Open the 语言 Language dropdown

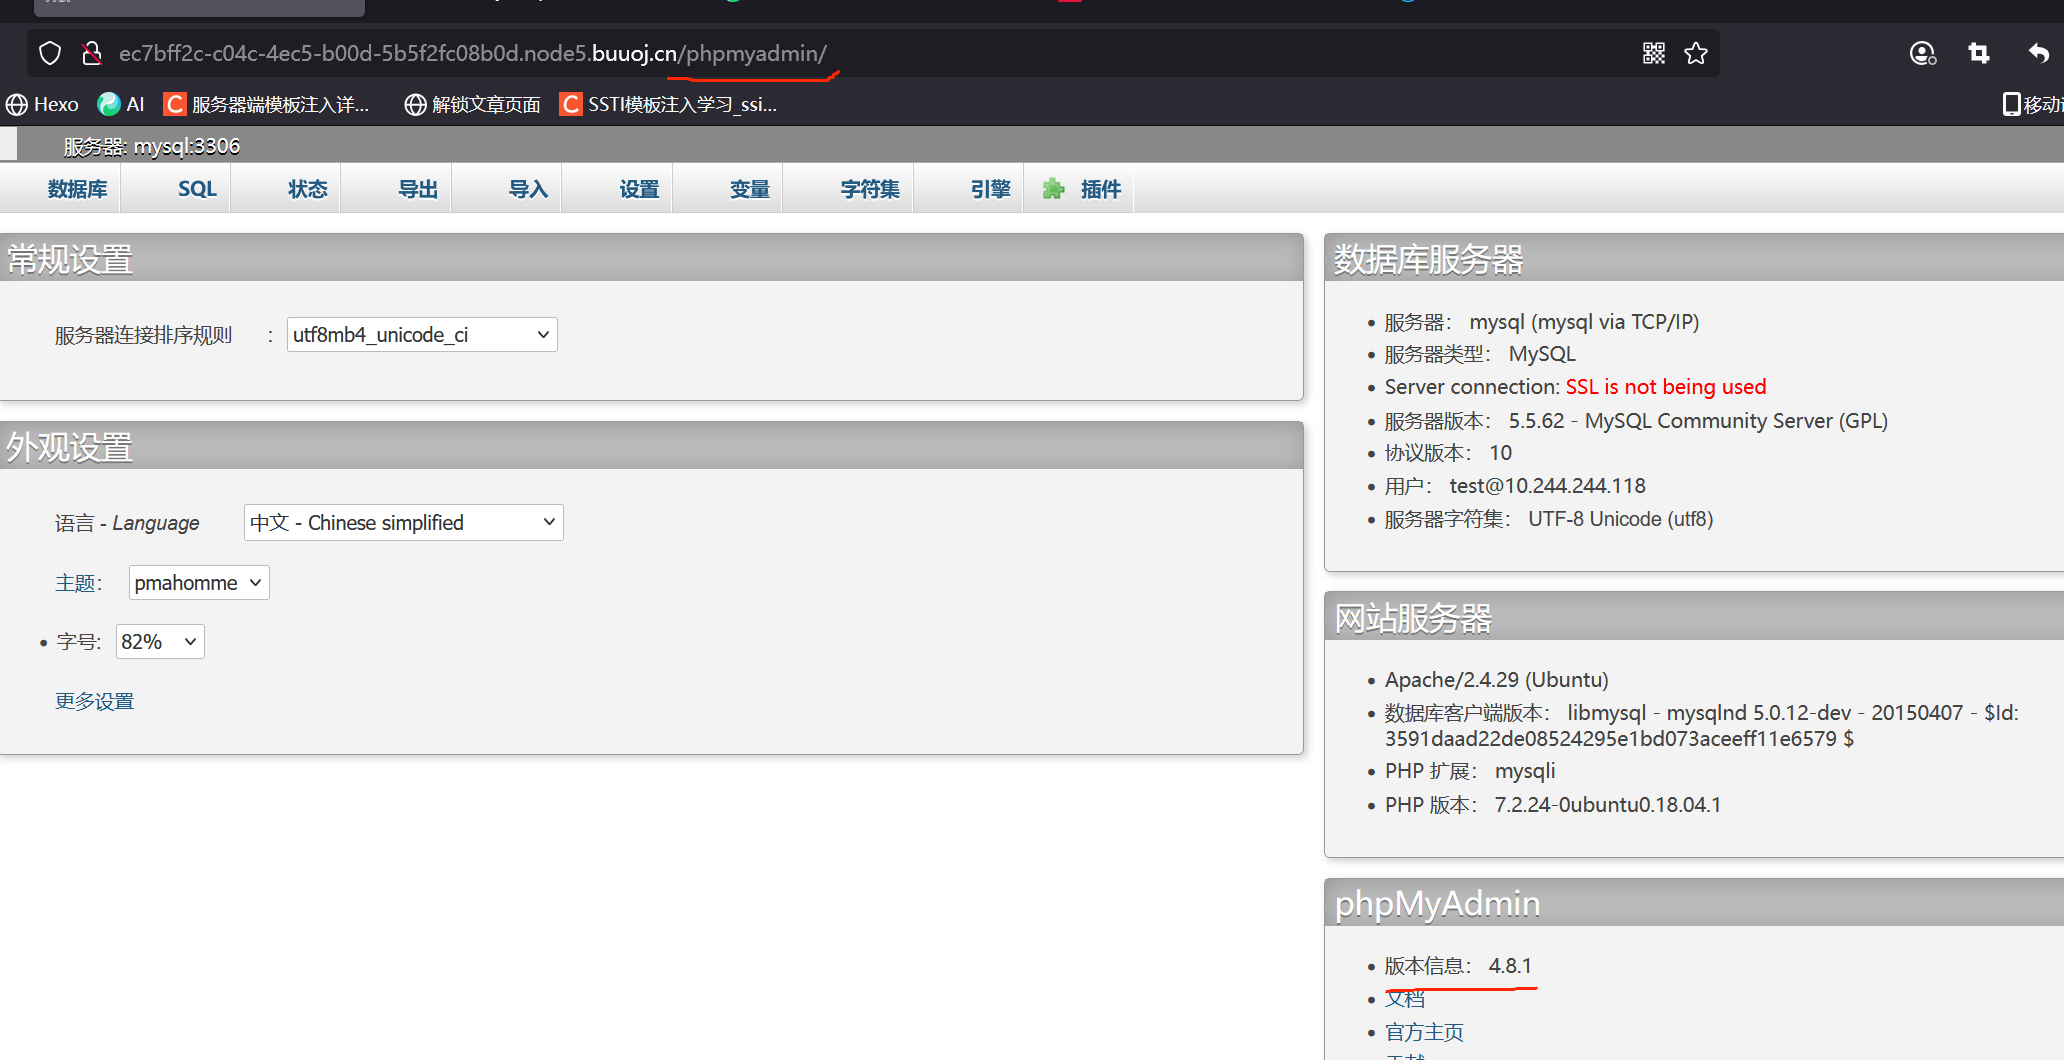(403, 523)
